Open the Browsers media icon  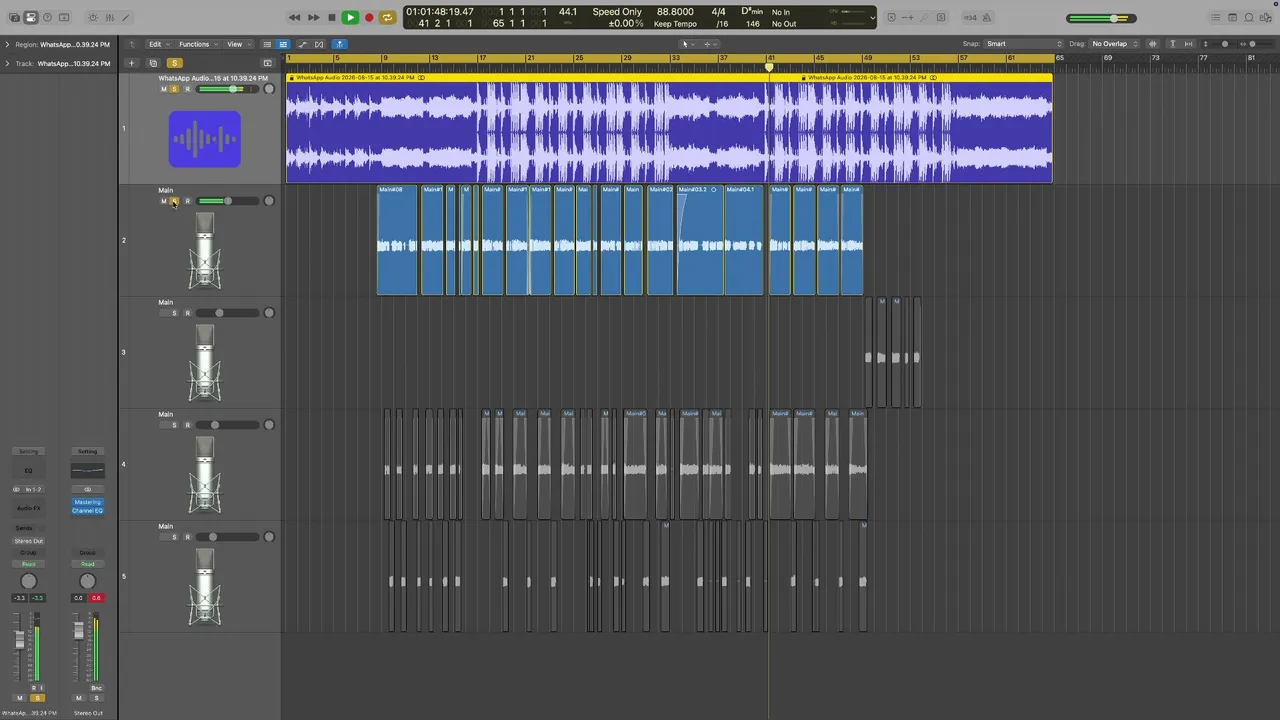(x=1266, y=17)
